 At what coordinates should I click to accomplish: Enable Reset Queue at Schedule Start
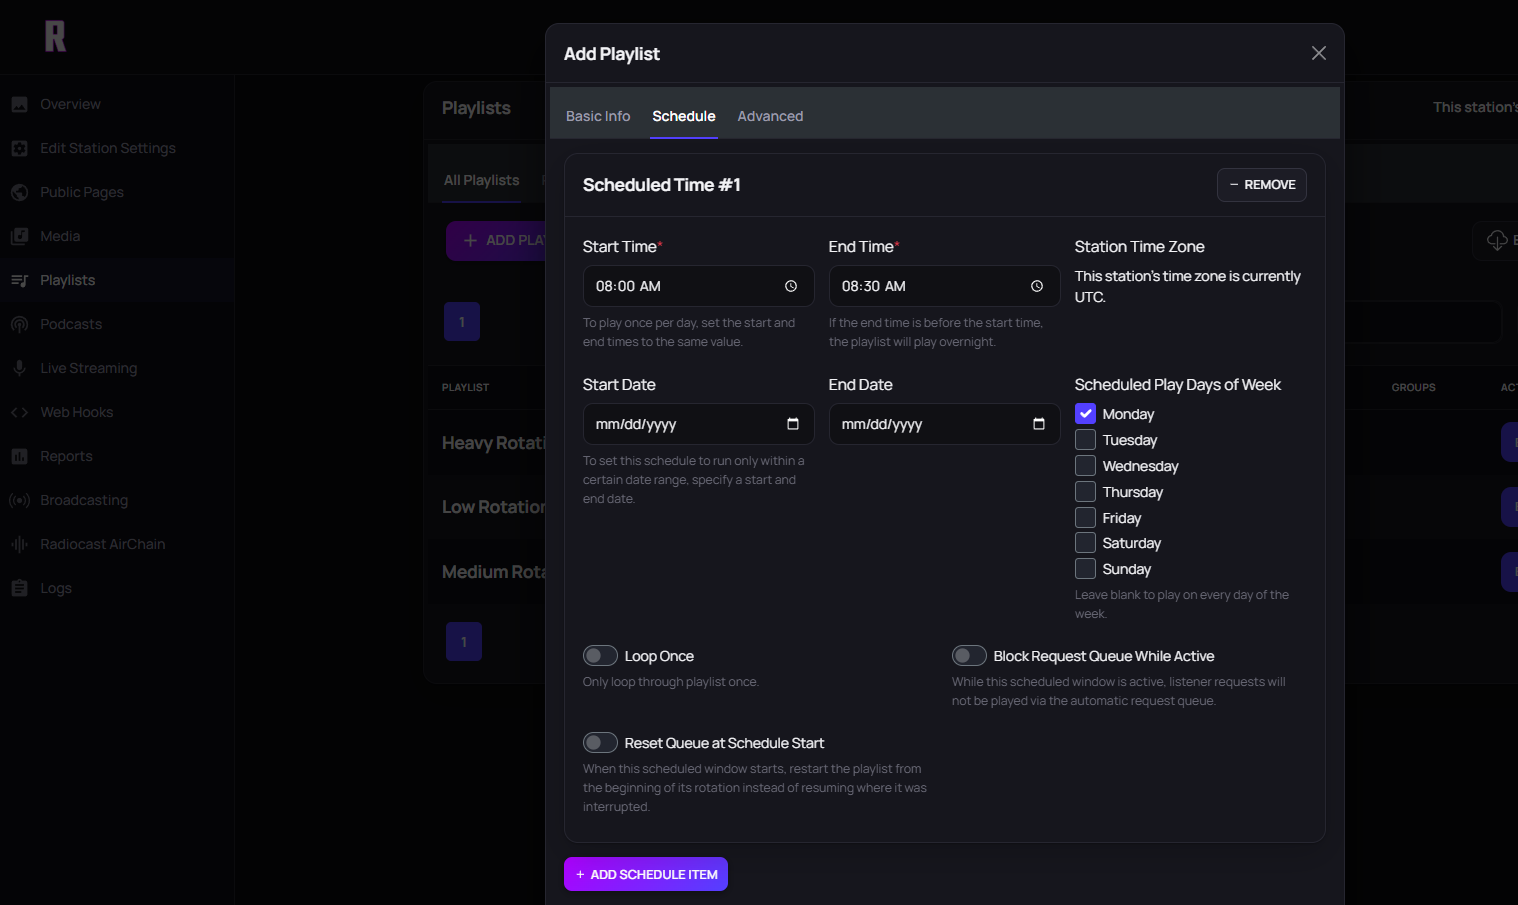coord(600,743)
